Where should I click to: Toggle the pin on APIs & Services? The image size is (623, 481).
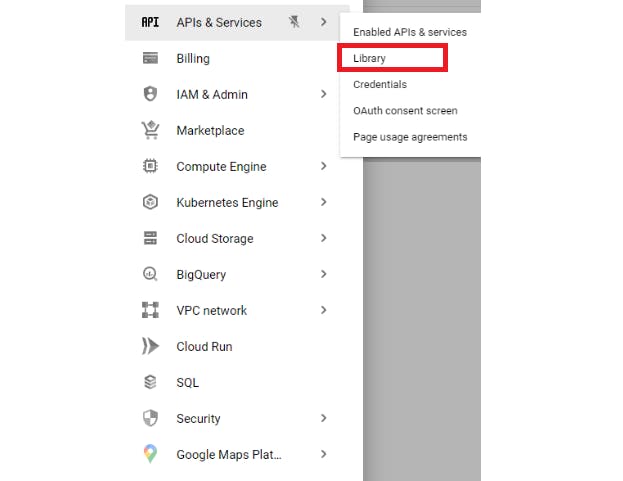(294, 22)
